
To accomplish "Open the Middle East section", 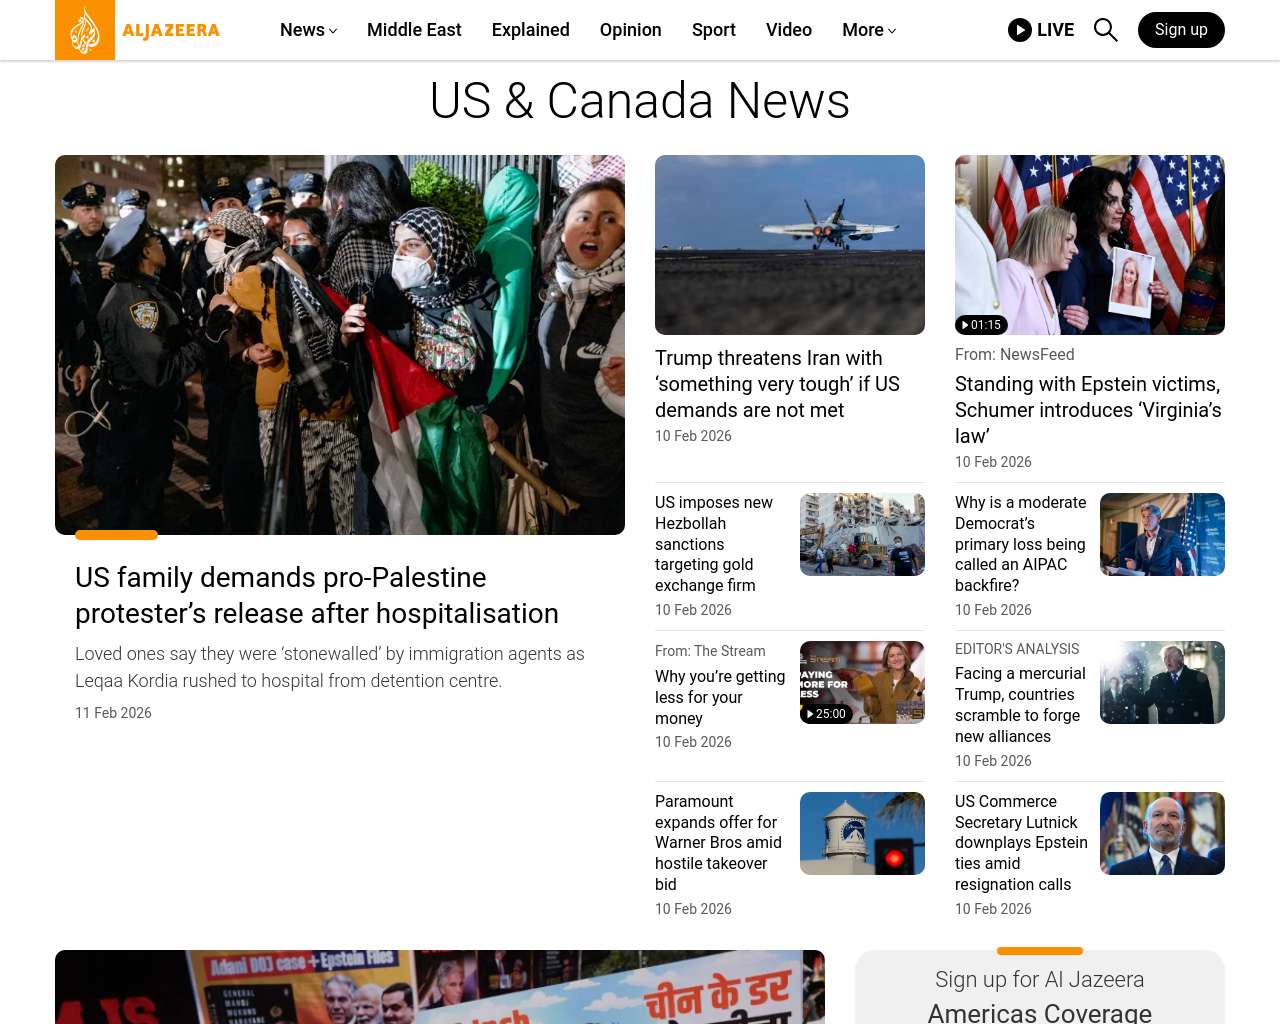I will tap(414, 30).
